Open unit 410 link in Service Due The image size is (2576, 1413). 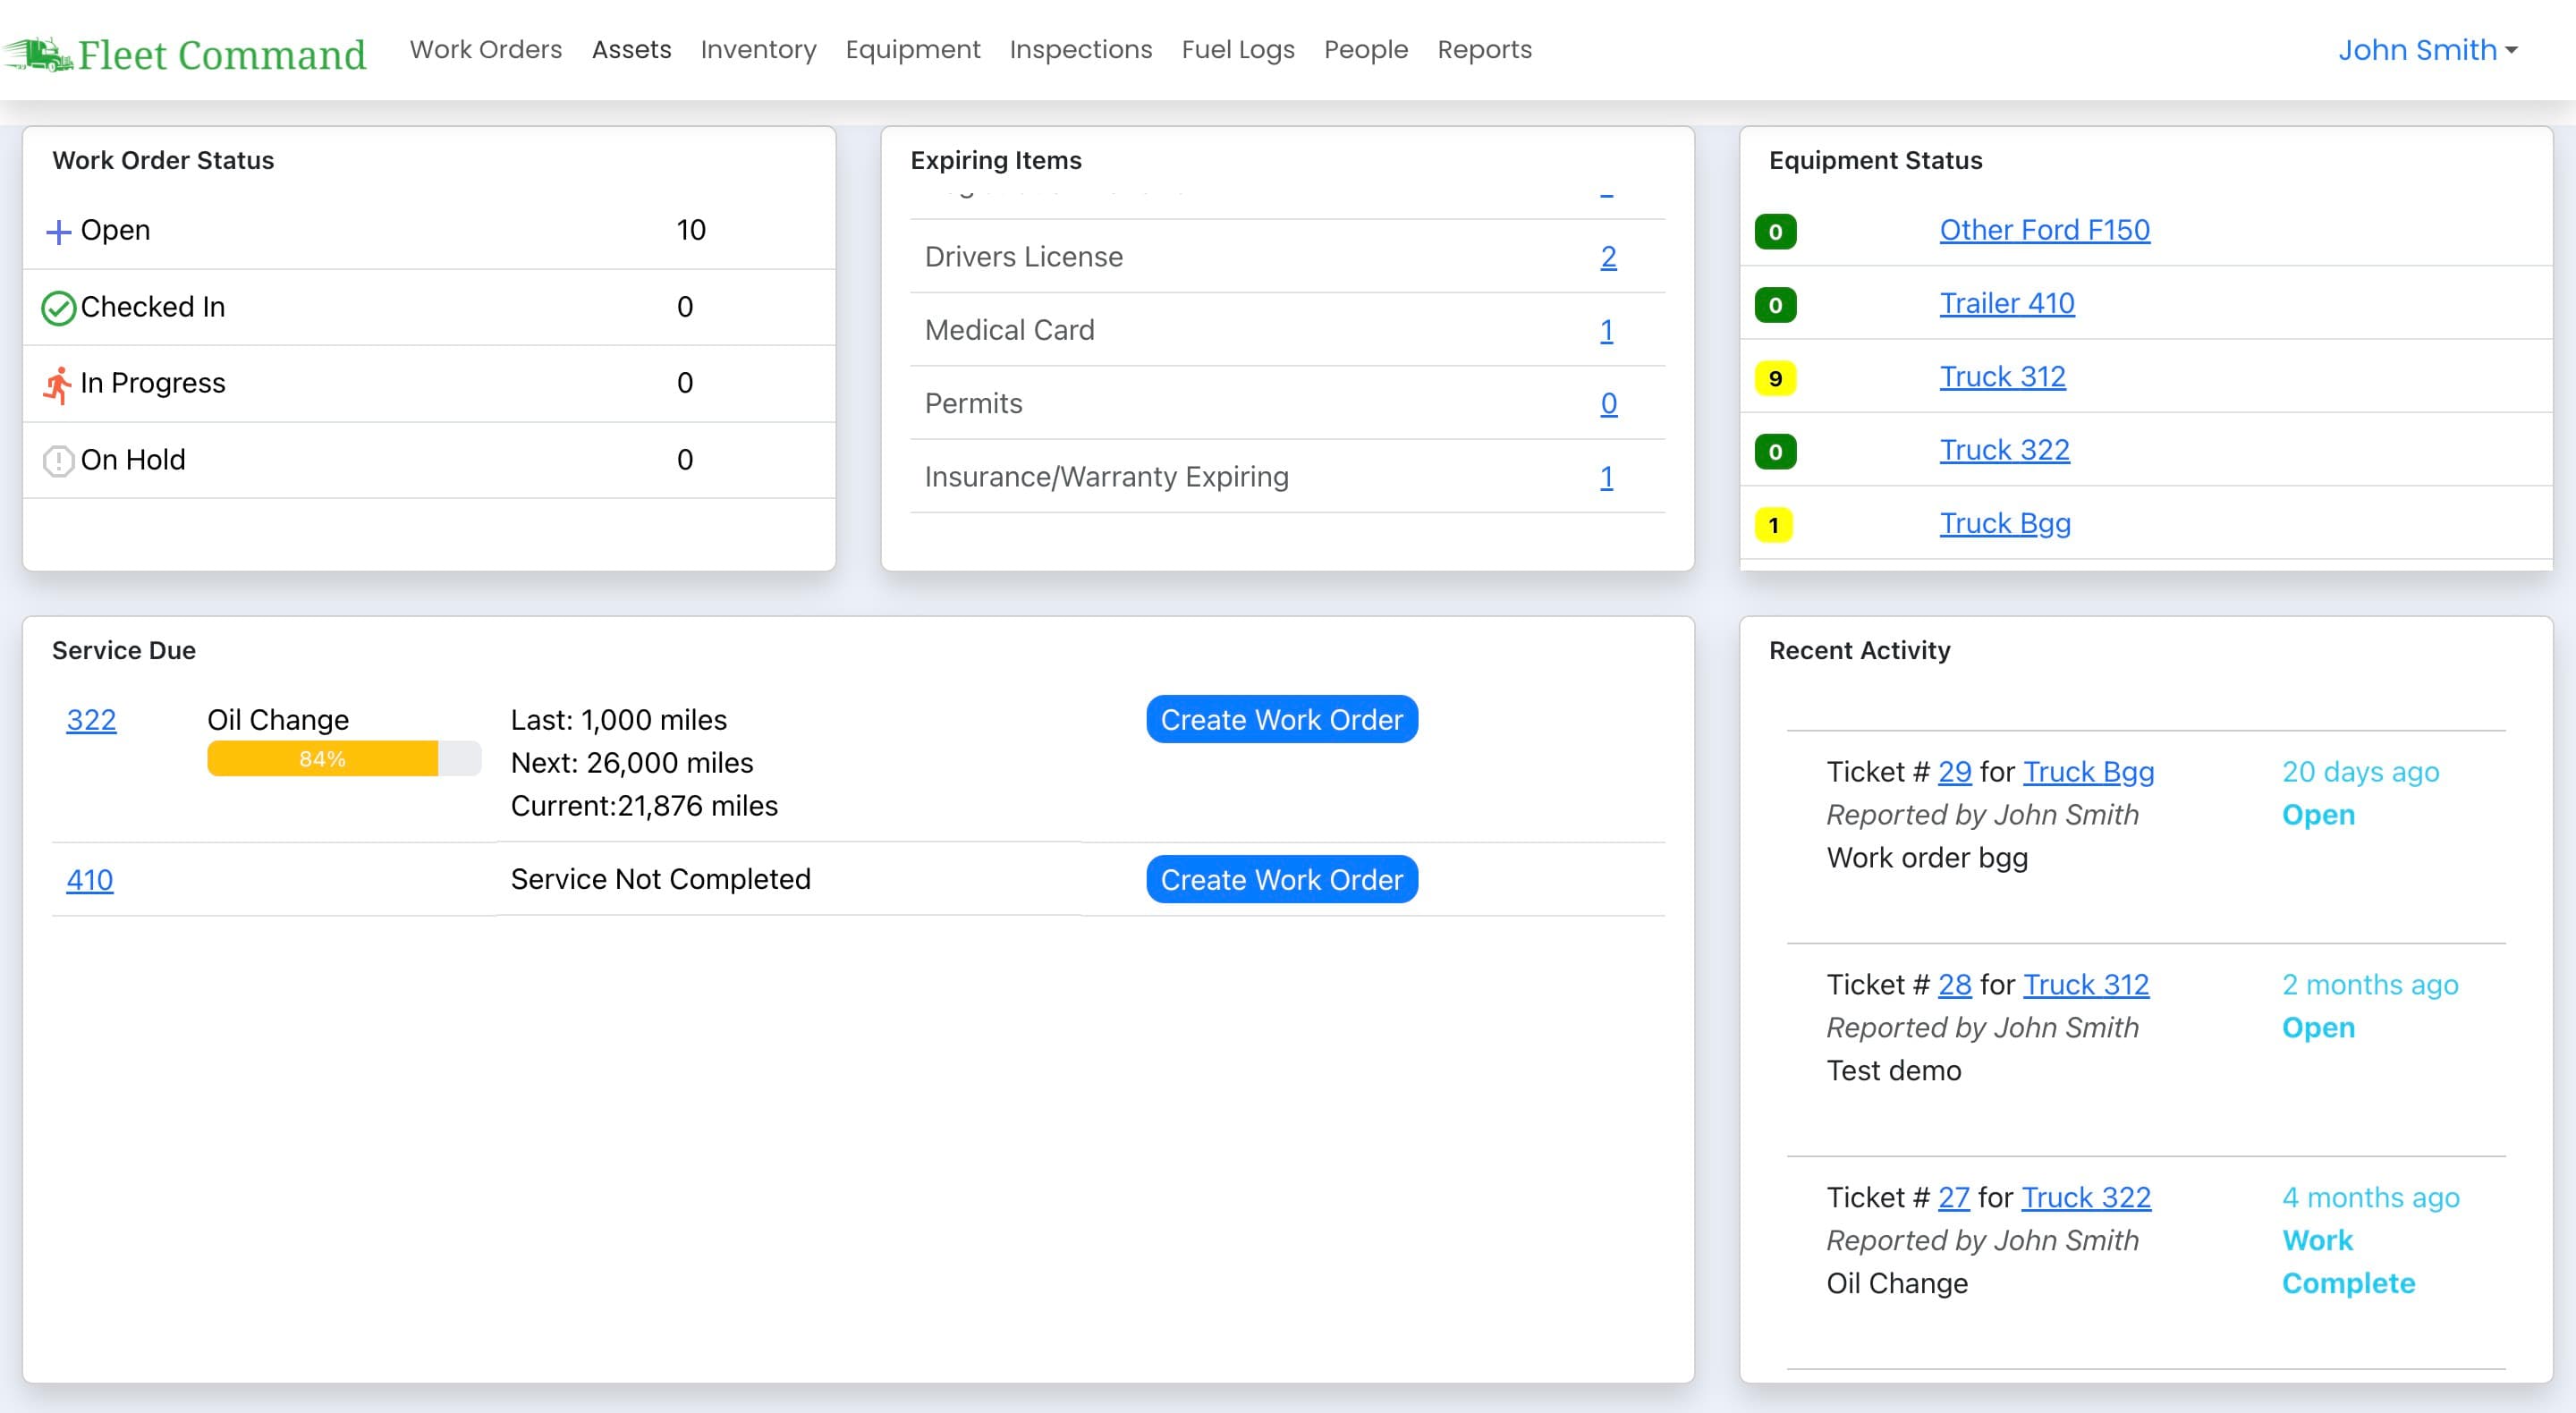90,880
